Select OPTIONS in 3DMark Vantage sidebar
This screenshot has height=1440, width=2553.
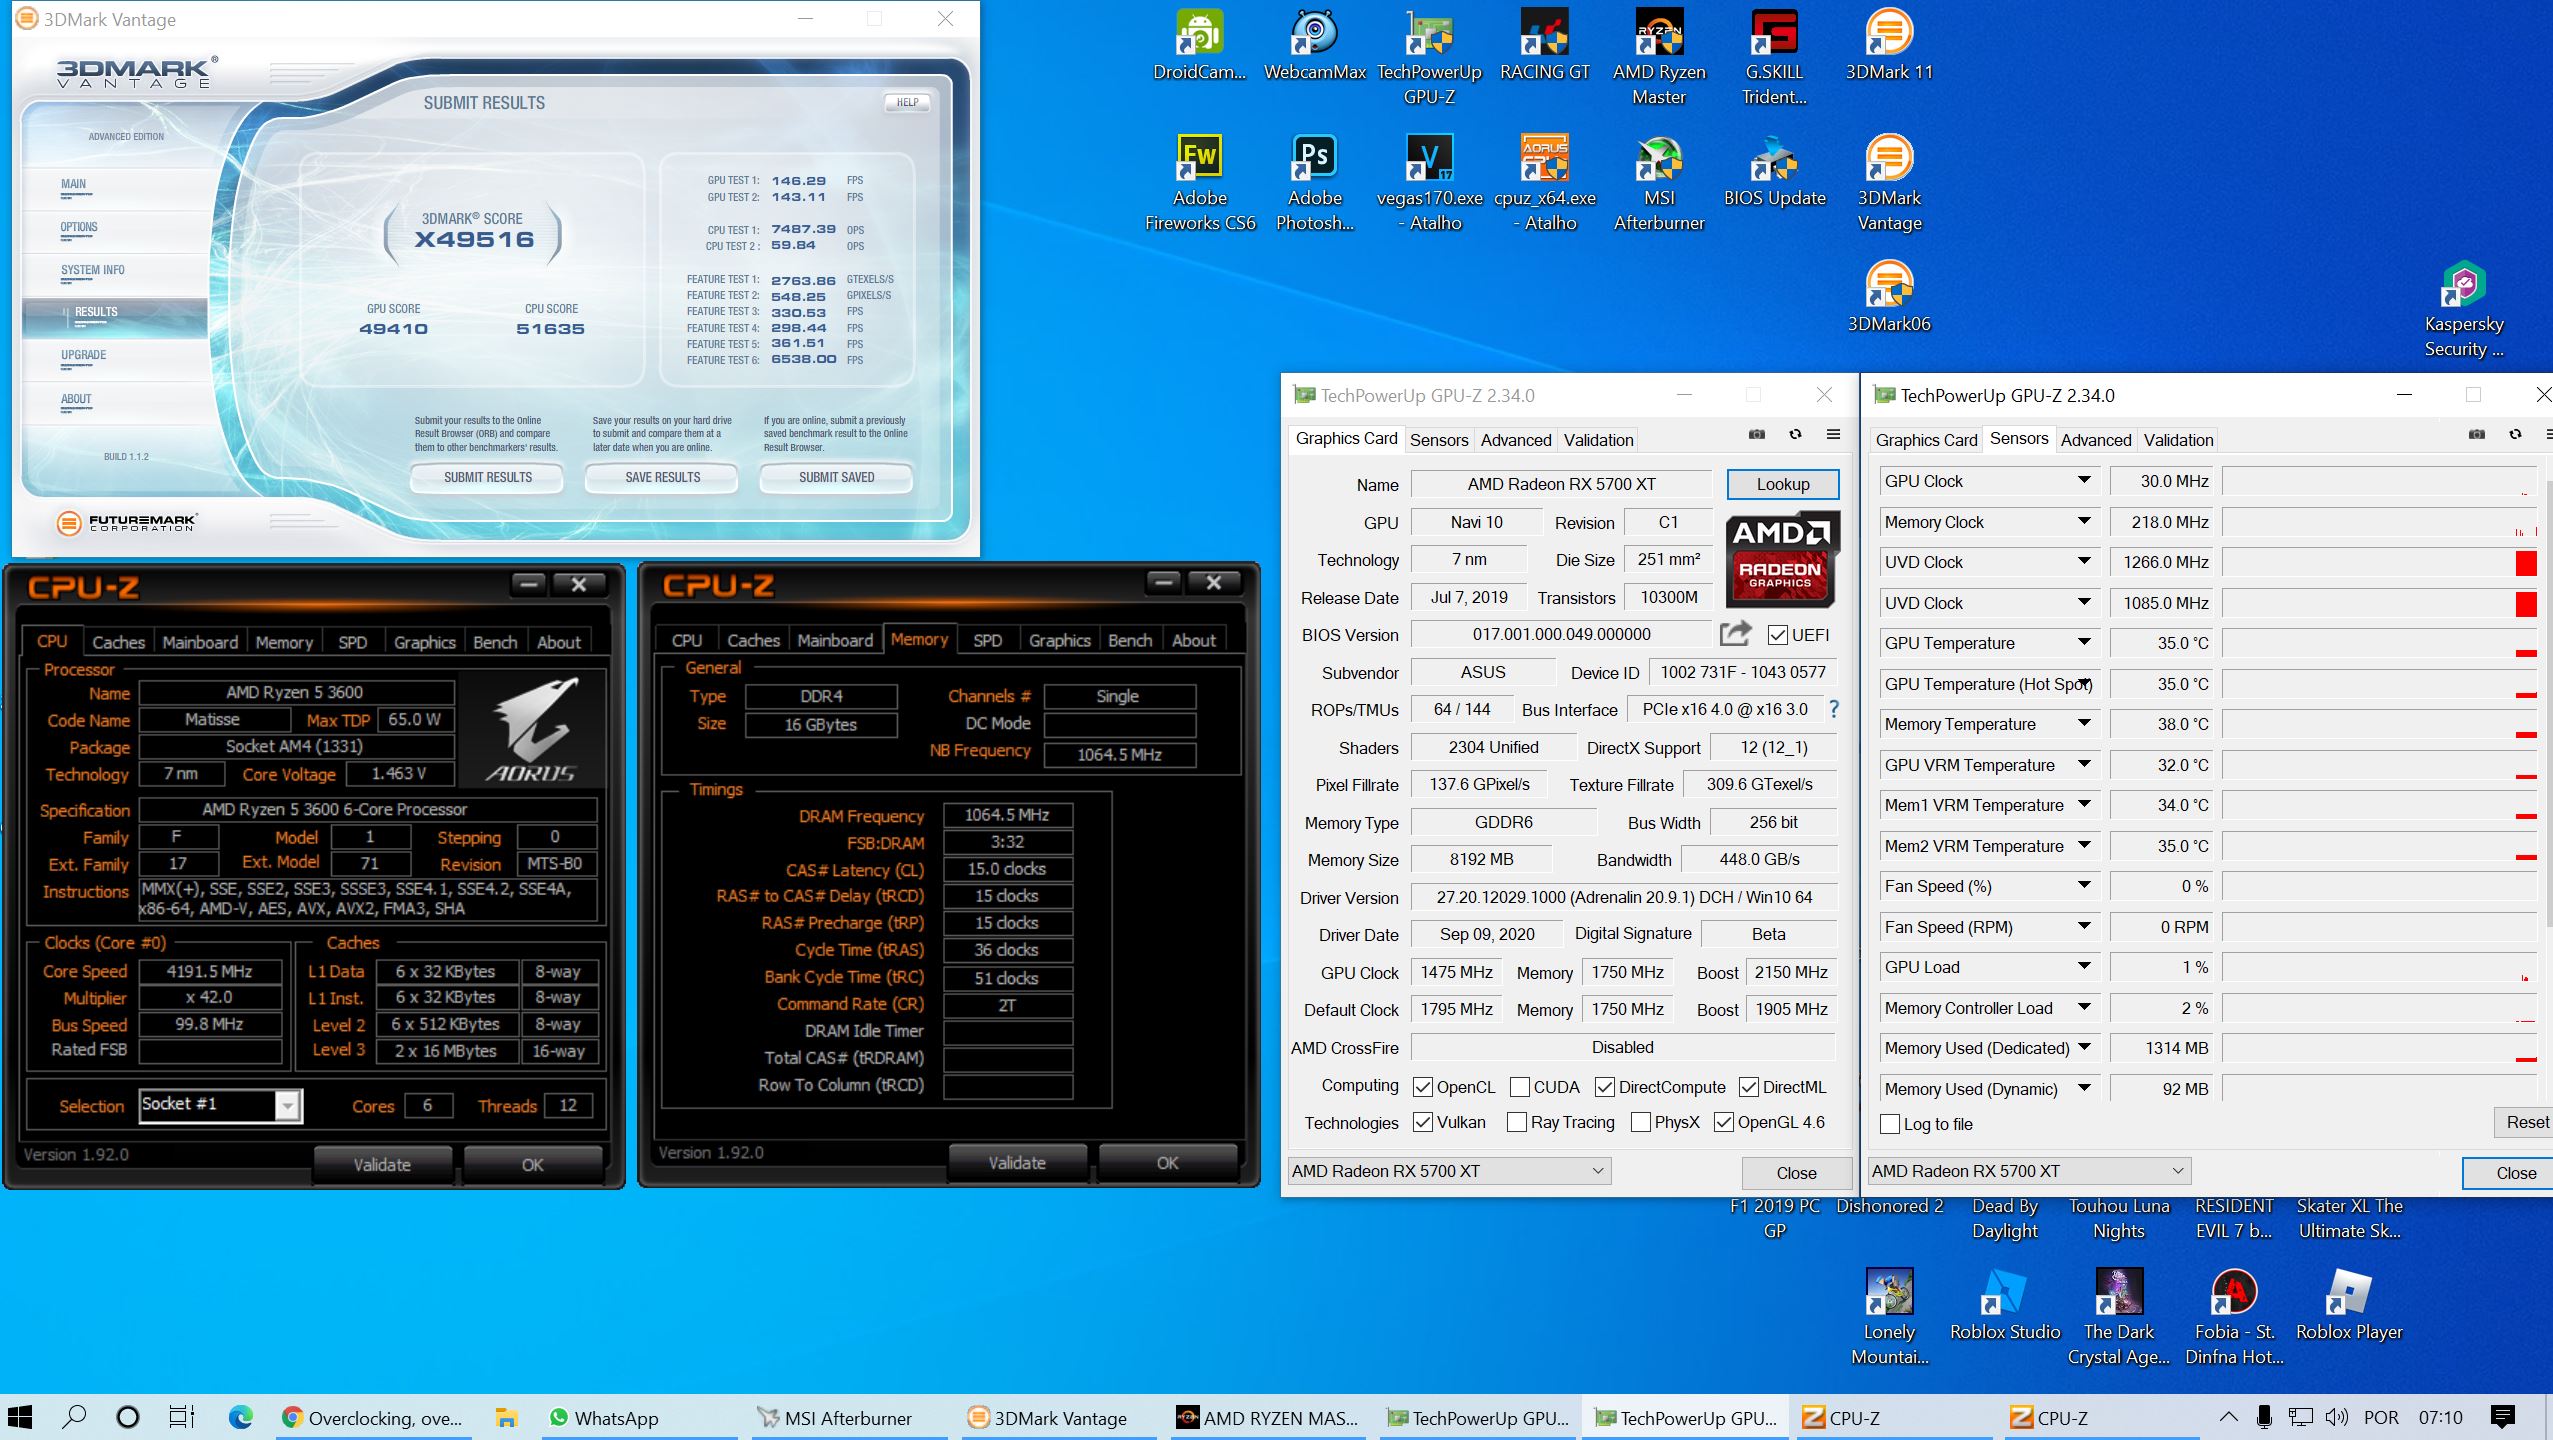coord(79,227)
